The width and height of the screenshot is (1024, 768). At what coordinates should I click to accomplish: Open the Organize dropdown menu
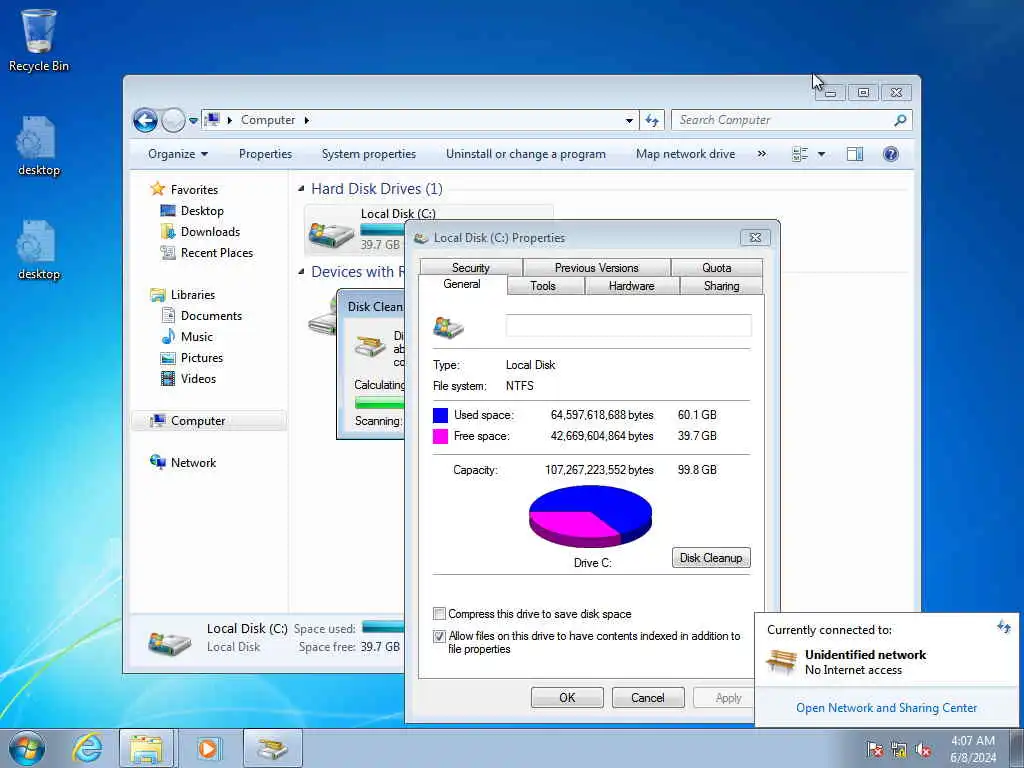[x=178, y=154]
